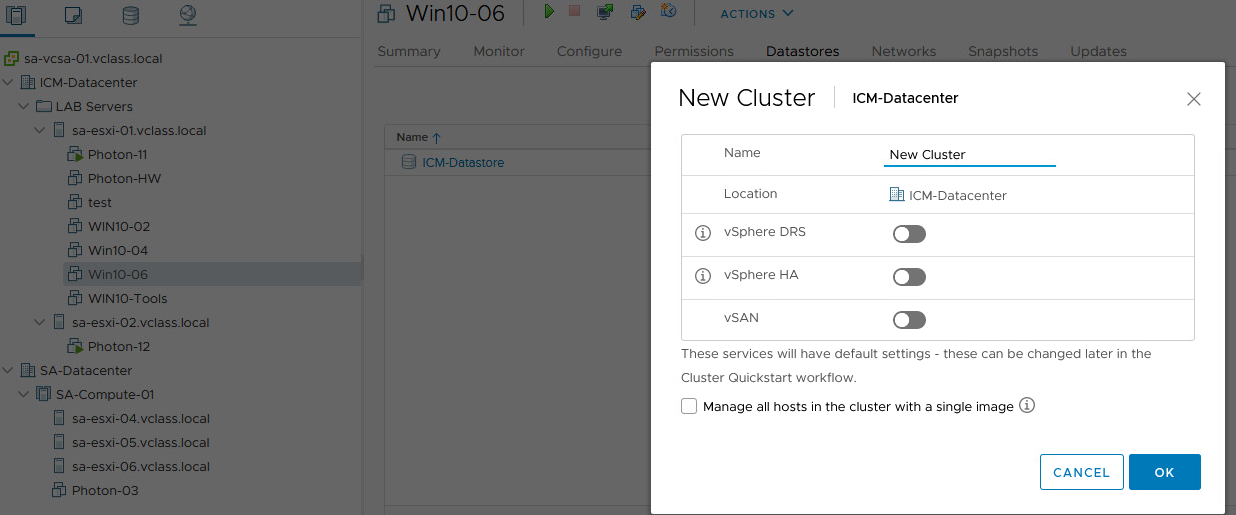The height and width of the screenshot is (515, 1236).
Task: Select sa-esxi-05.vclass.local host
Action: coord(141,442)
